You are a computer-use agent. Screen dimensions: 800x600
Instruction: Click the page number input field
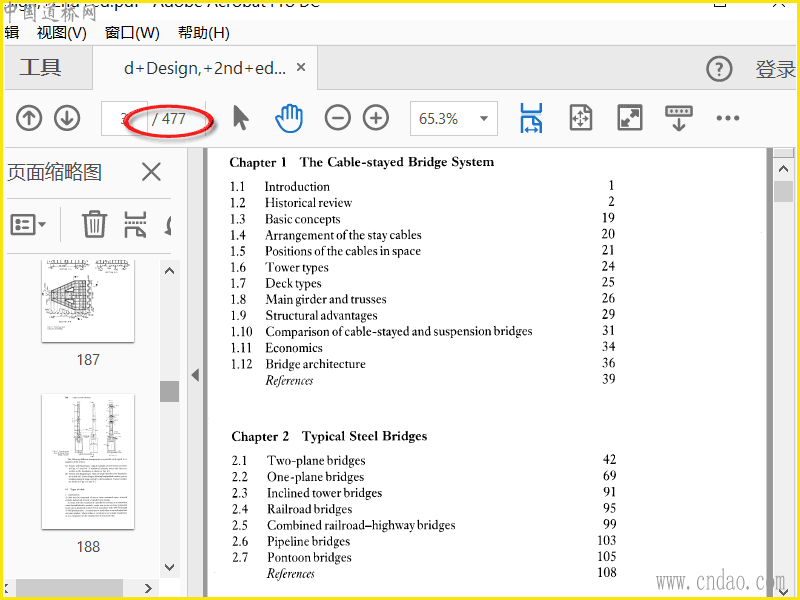124,118
